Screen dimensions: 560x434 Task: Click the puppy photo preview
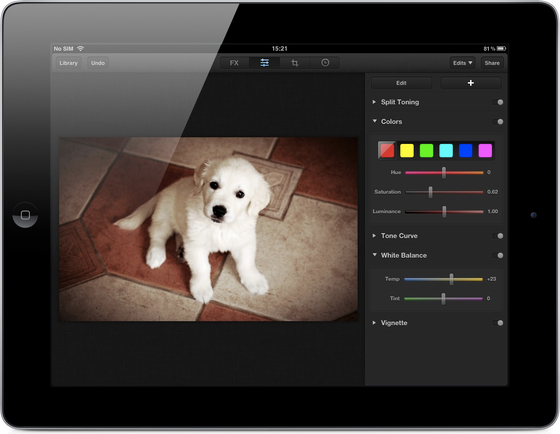point(208,229)
